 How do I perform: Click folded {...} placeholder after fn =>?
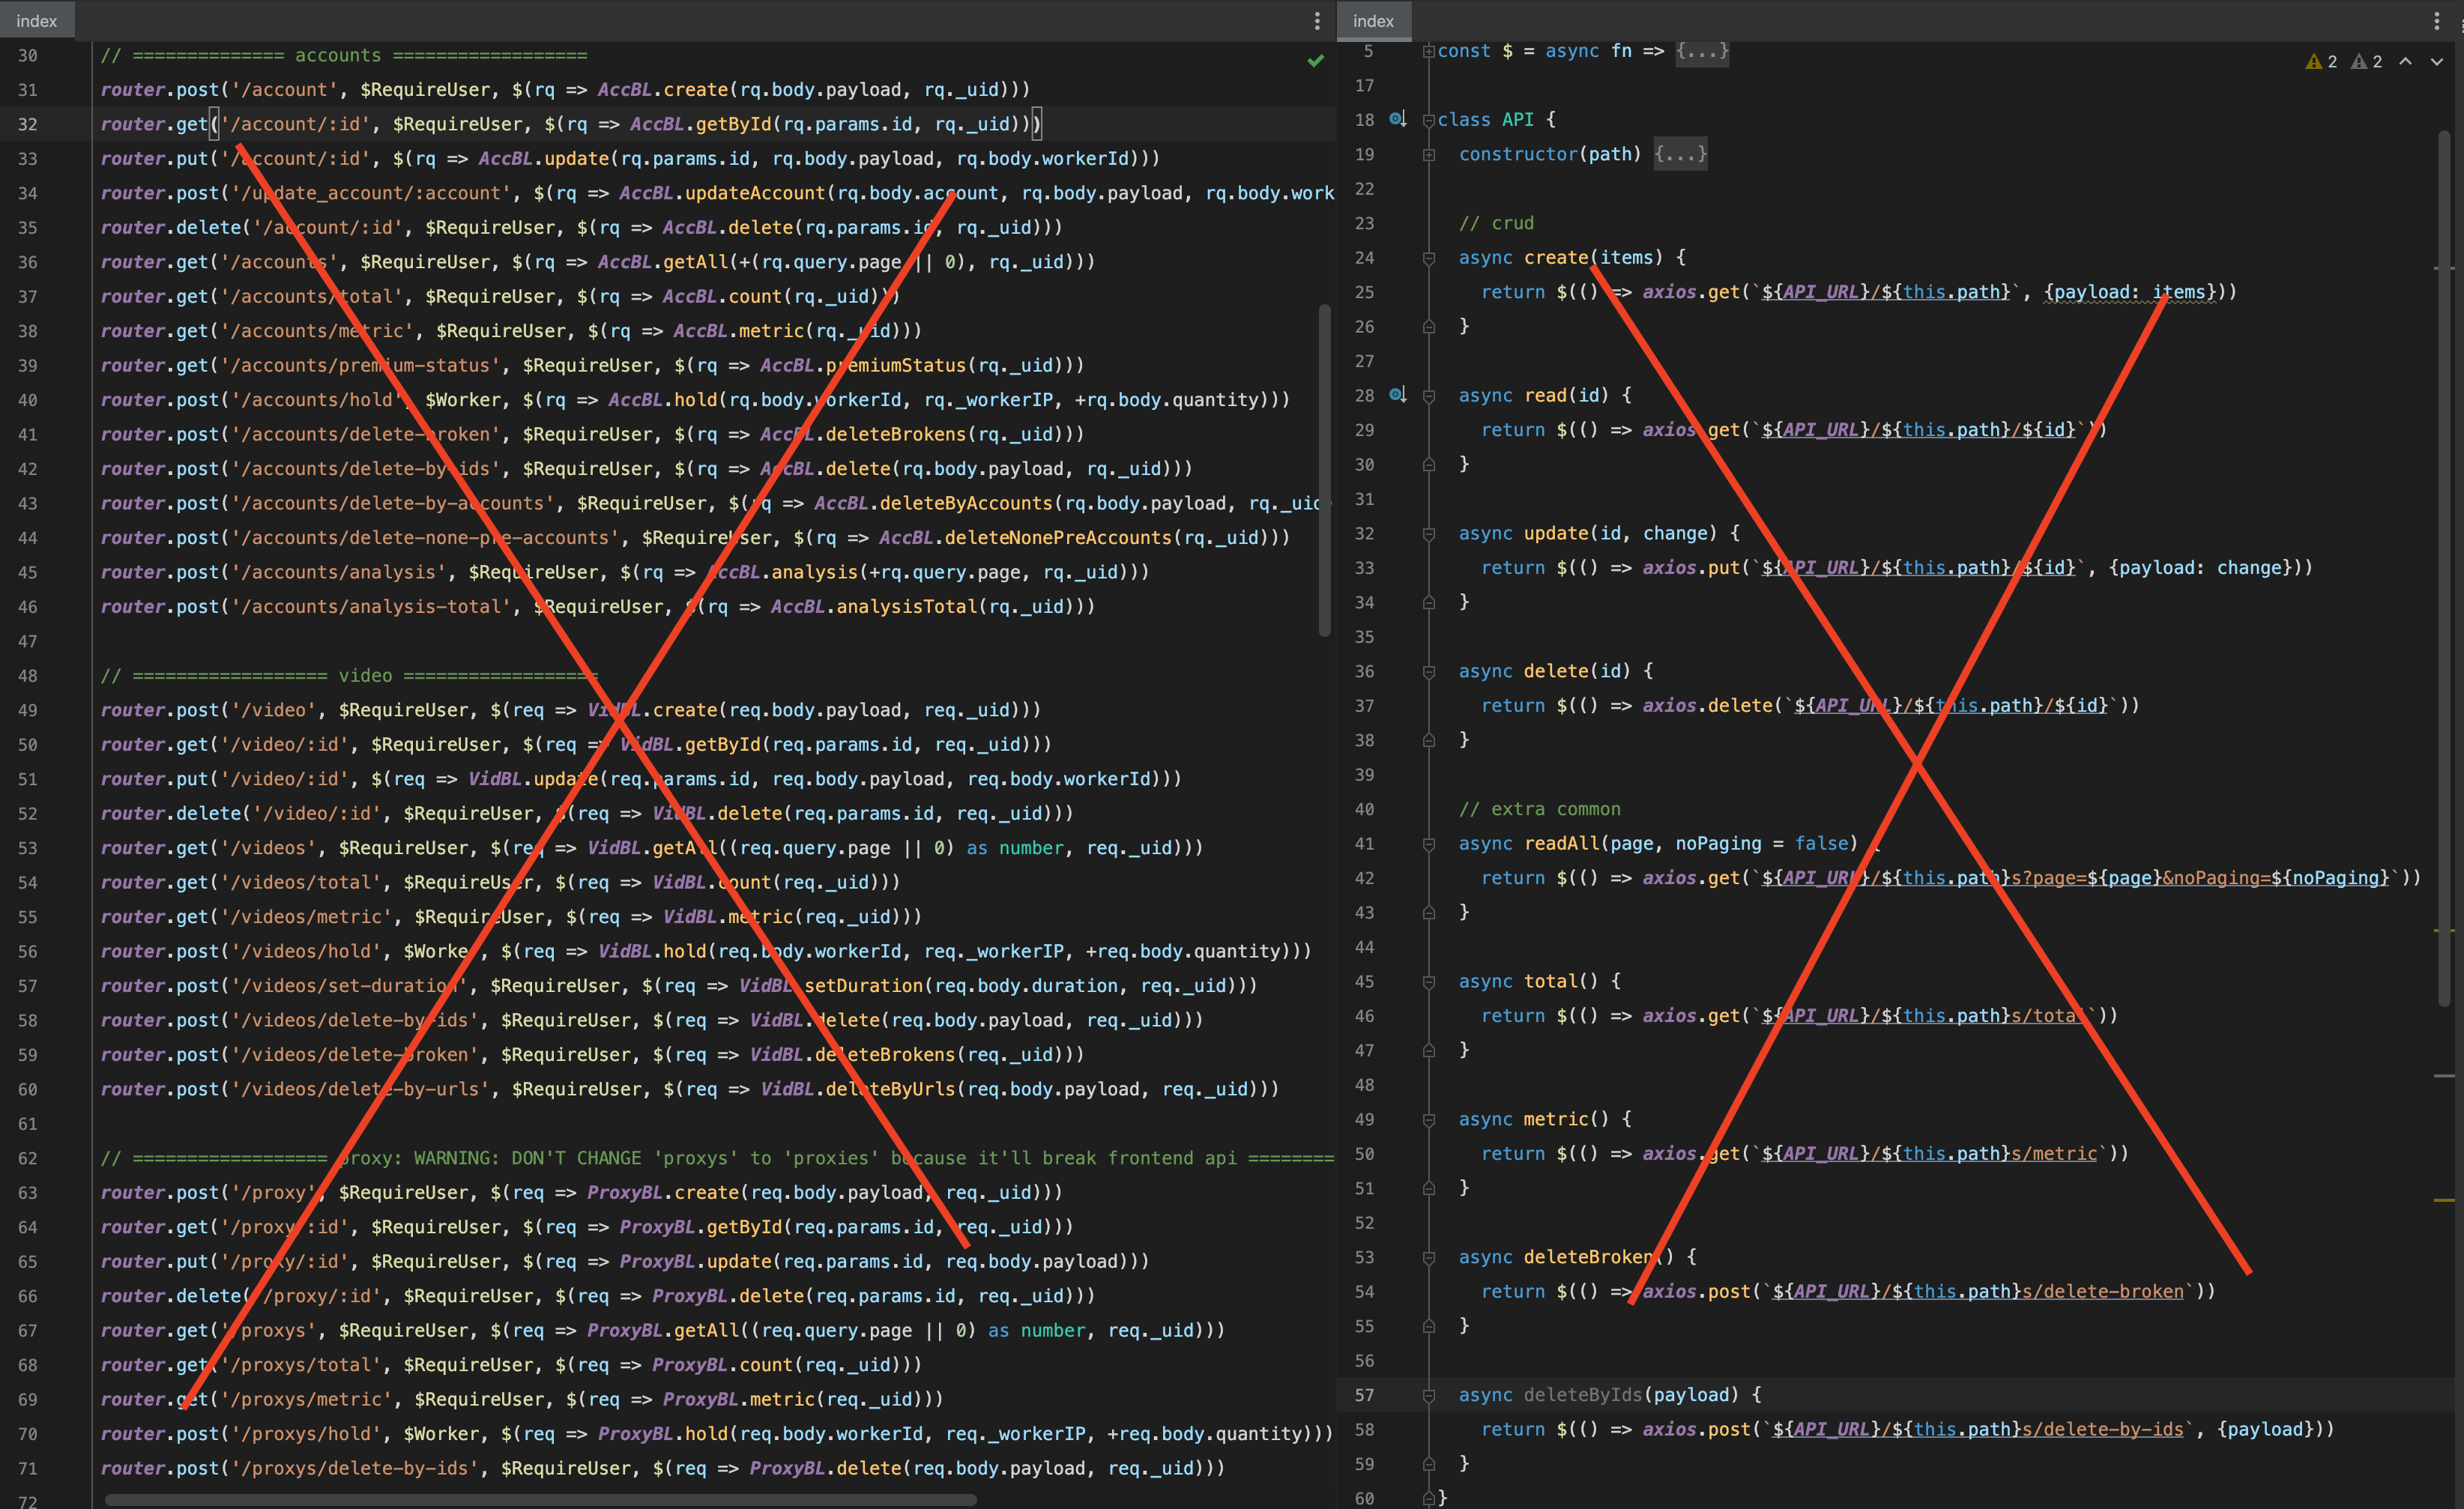1702,51
